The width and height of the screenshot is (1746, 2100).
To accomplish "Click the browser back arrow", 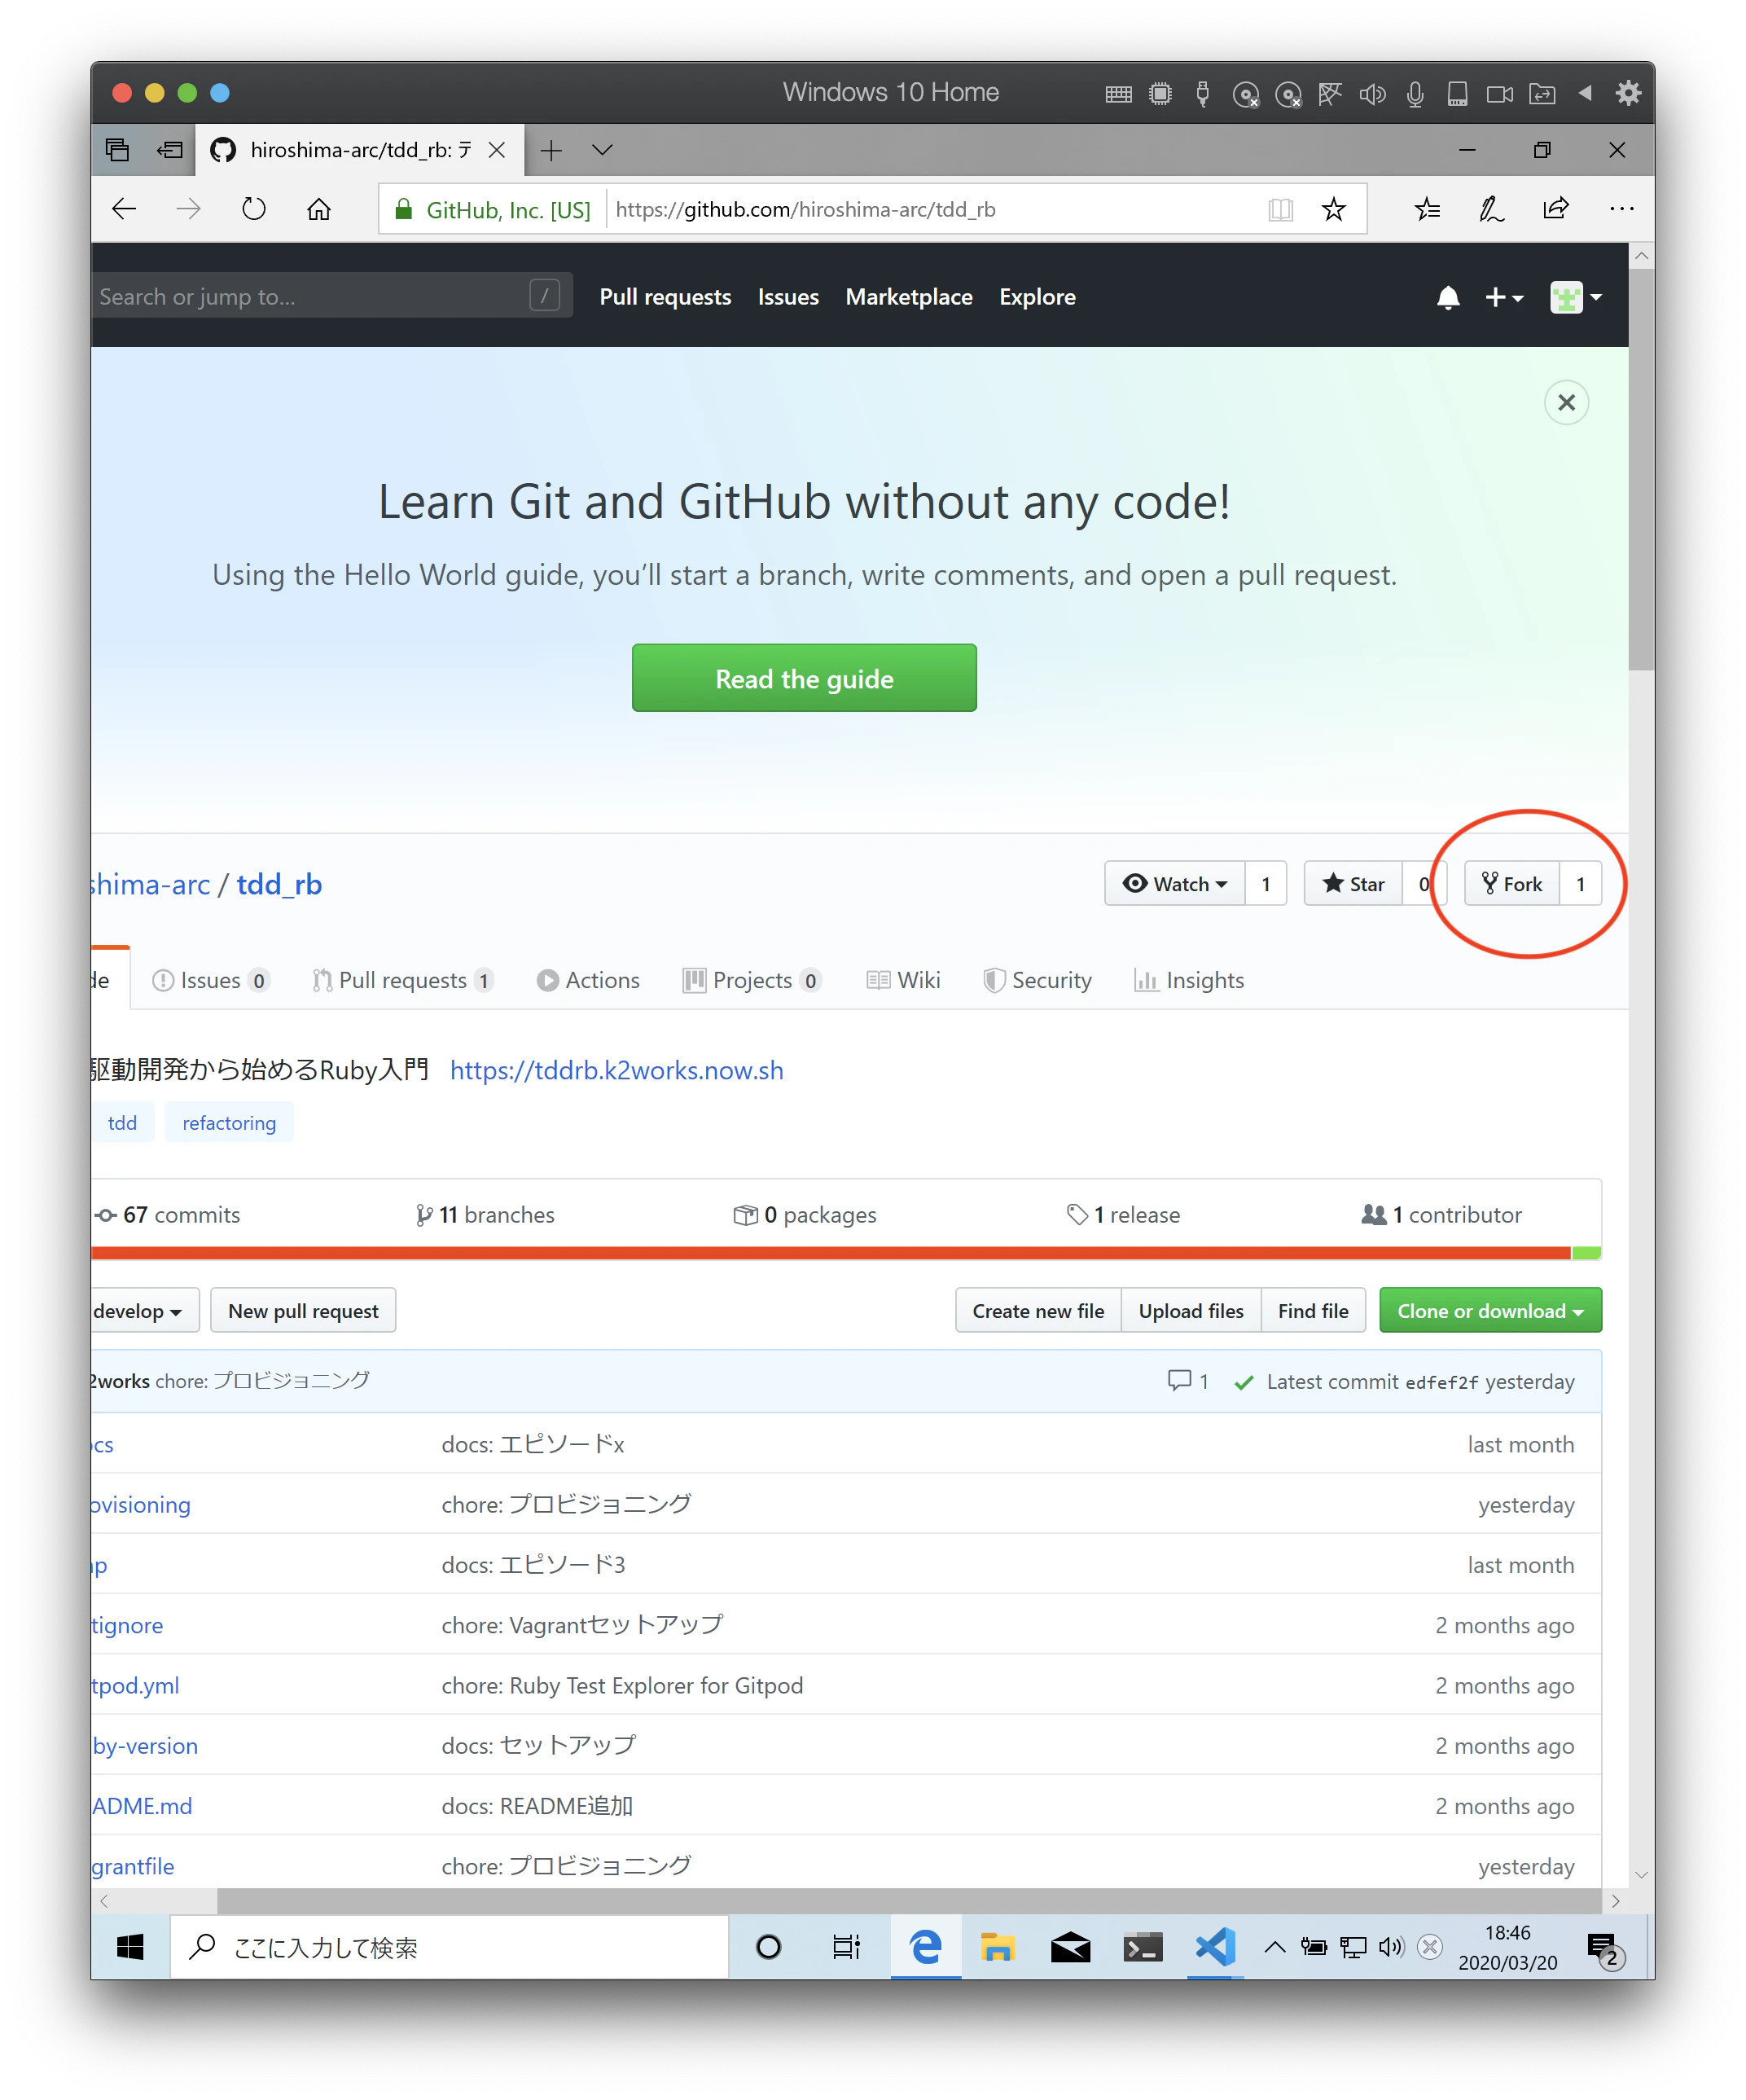I will [124, 209].
